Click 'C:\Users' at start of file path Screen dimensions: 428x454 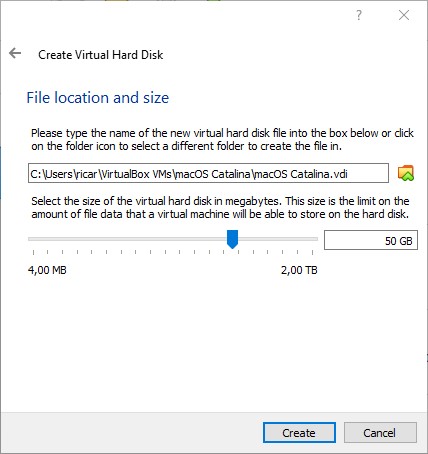[51, 174]
